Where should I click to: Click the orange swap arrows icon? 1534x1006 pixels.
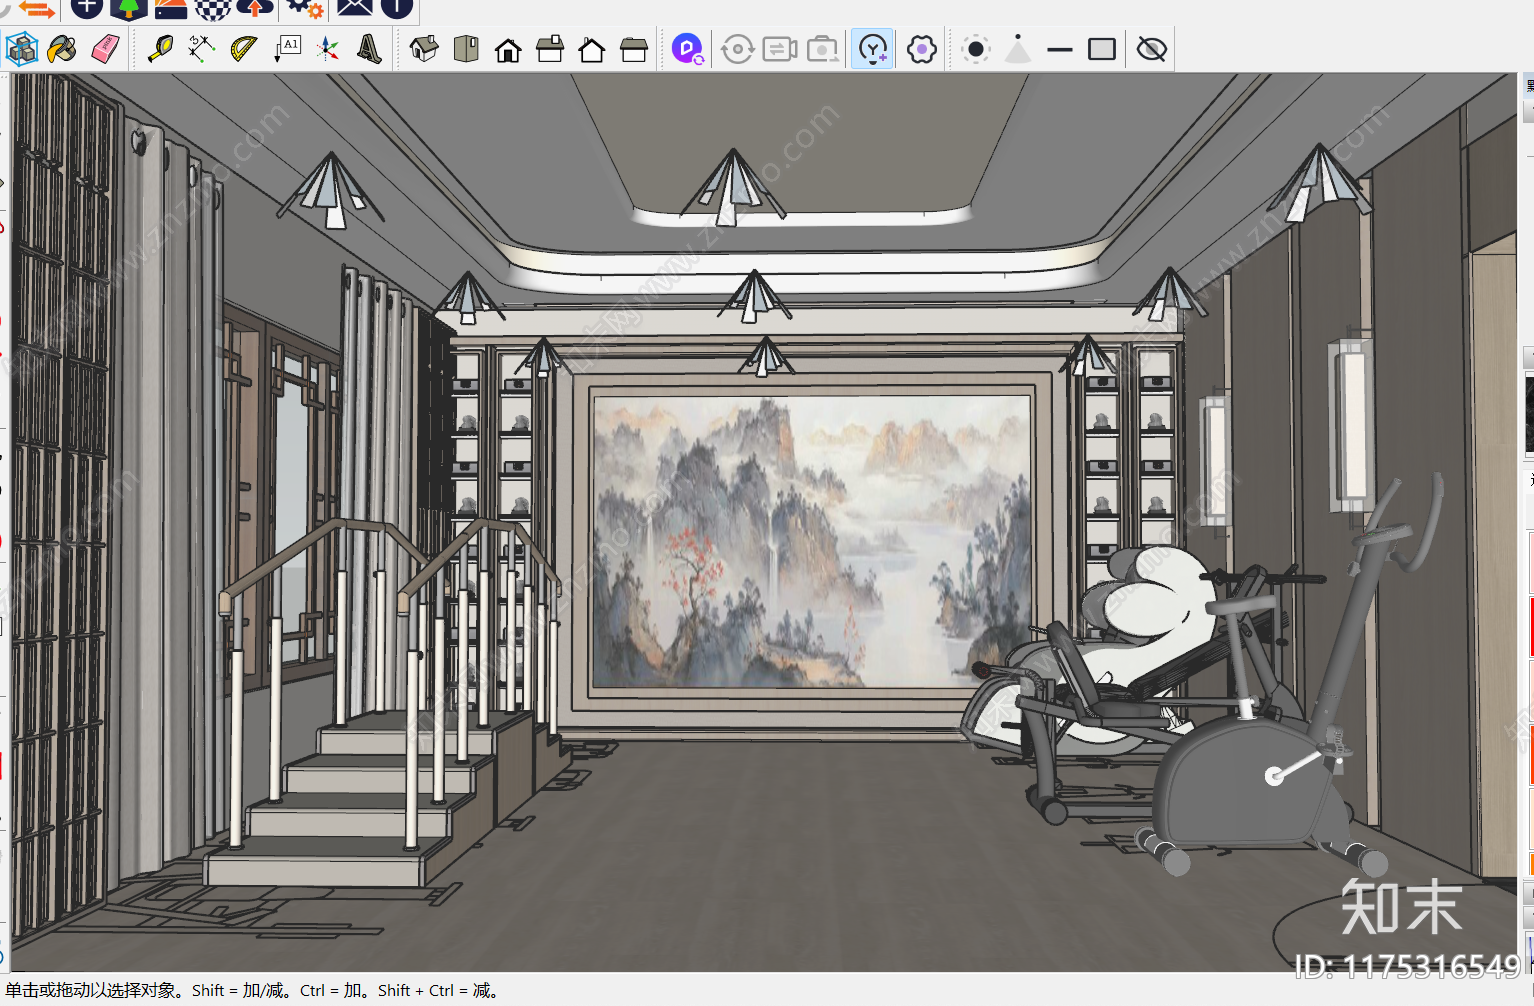36,9
